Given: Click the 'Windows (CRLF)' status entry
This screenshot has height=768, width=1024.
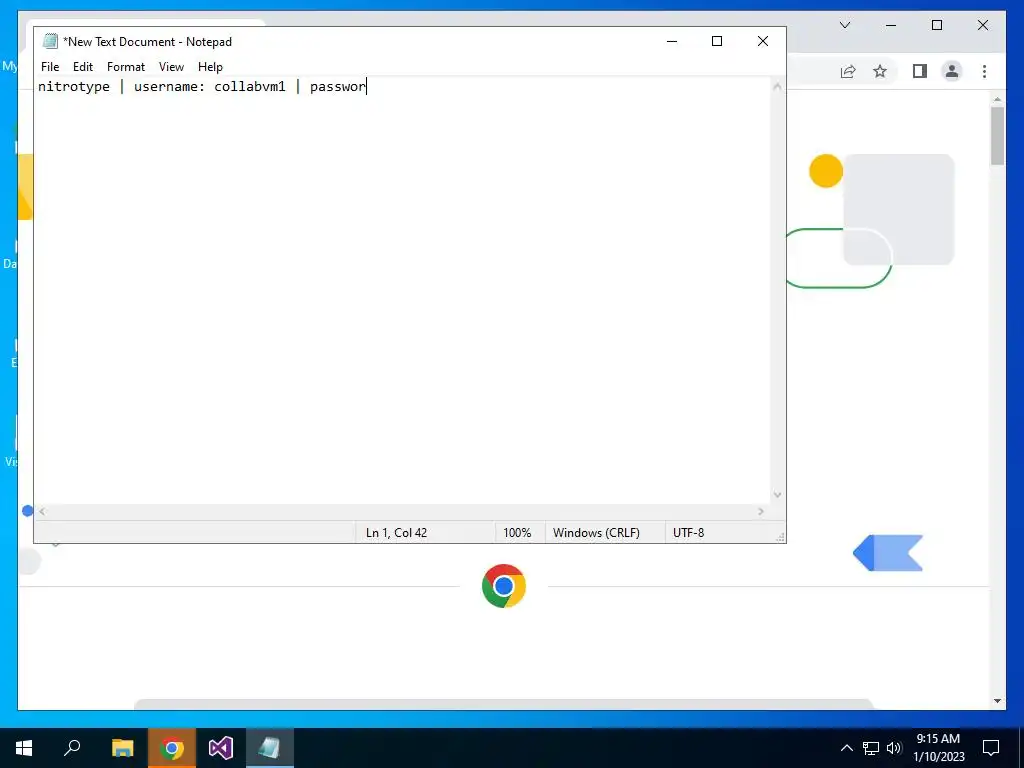Looking at the screenshot, I should (596, 533).
